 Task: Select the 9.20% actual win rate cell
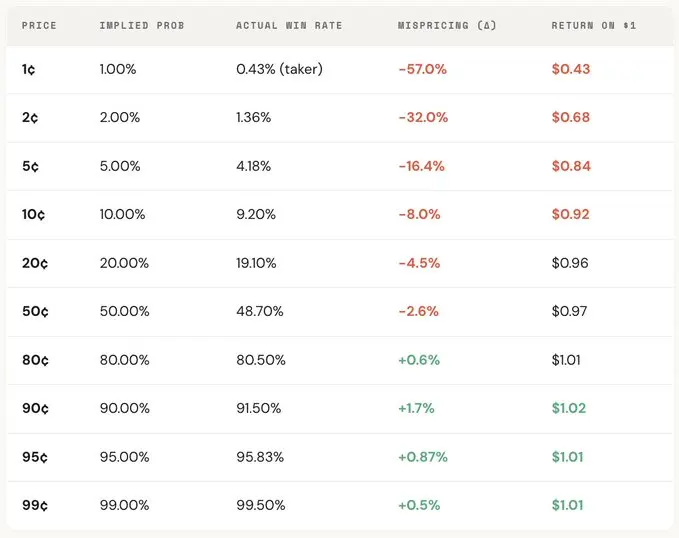click(254, 214)
